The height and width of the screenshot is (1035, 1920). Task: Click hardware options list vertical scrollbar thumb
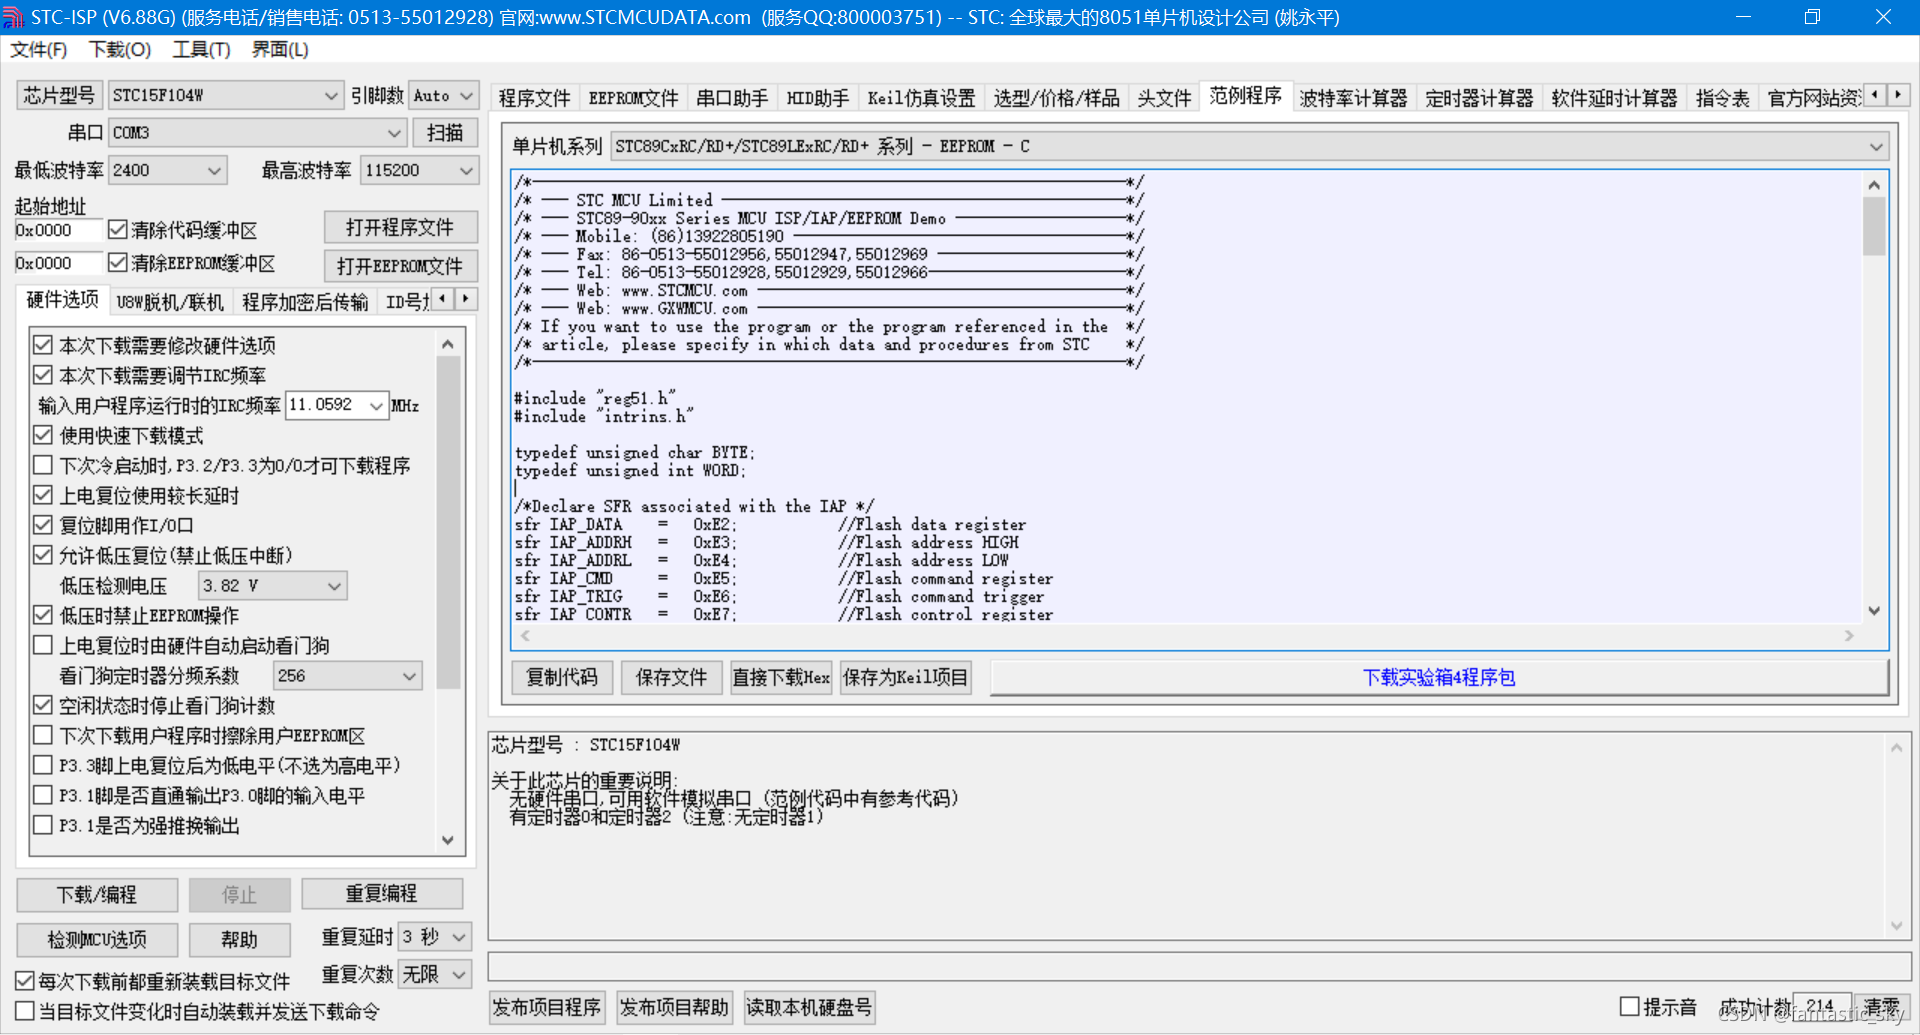[448, 522]
